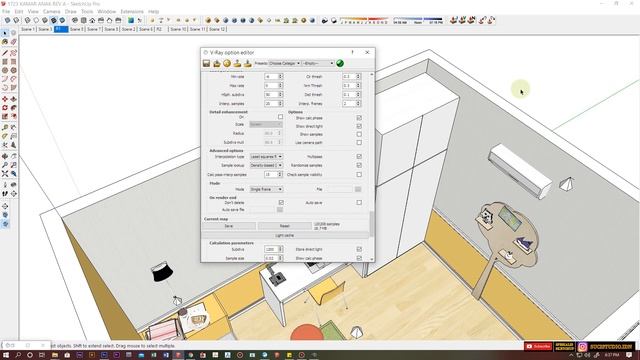Select the Tape Measure tool in left toolbar

tap(5, 128)
